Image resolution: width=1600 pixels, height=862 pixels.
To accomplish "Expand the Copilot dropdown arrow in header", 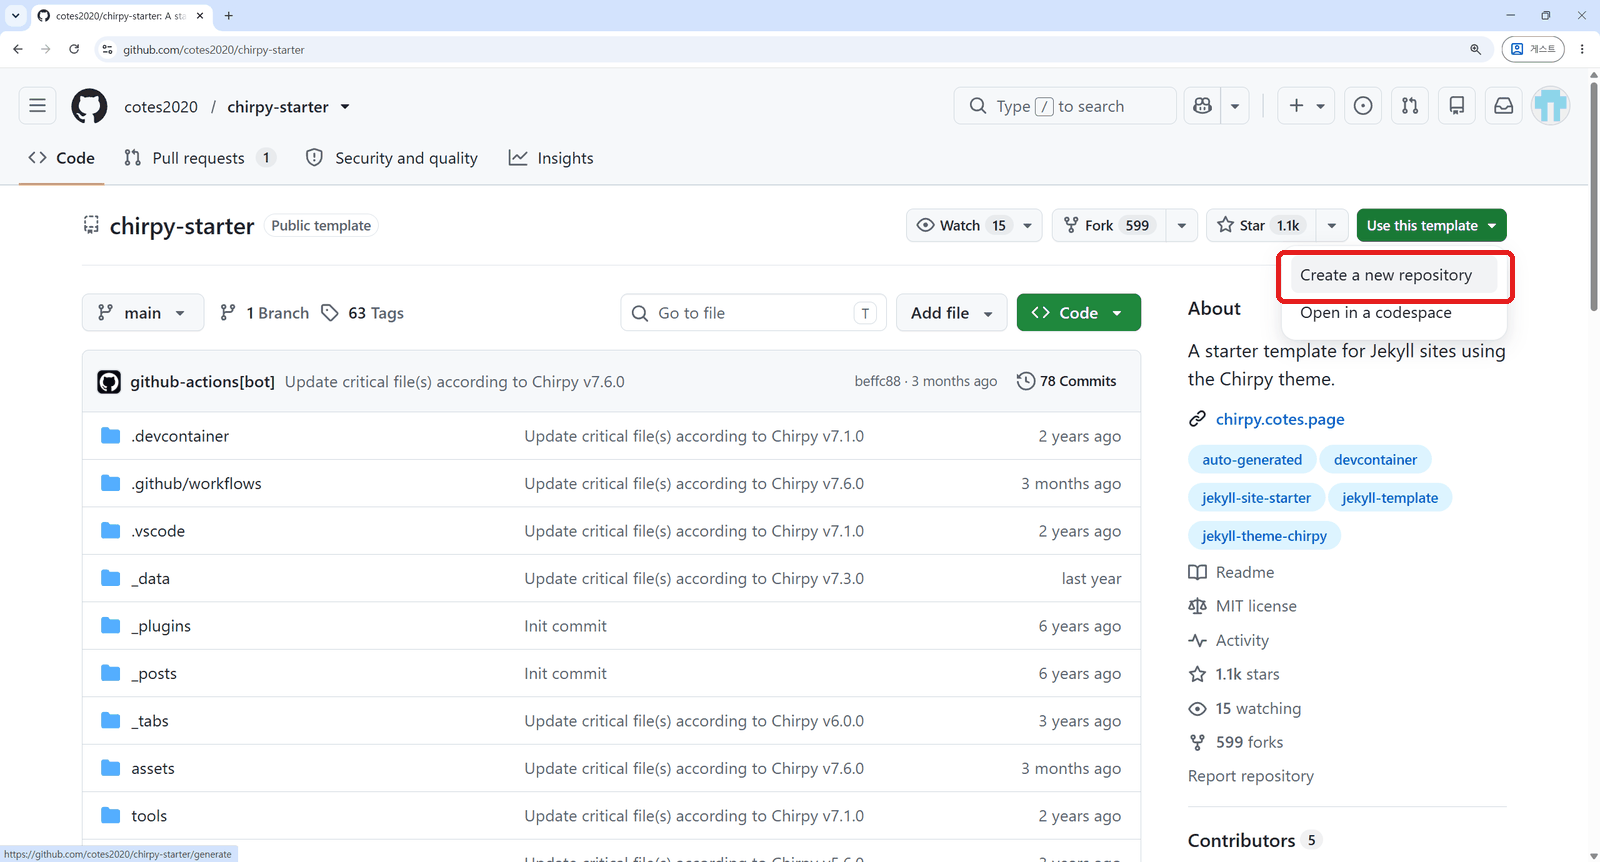I will [x=1235, y=106].
